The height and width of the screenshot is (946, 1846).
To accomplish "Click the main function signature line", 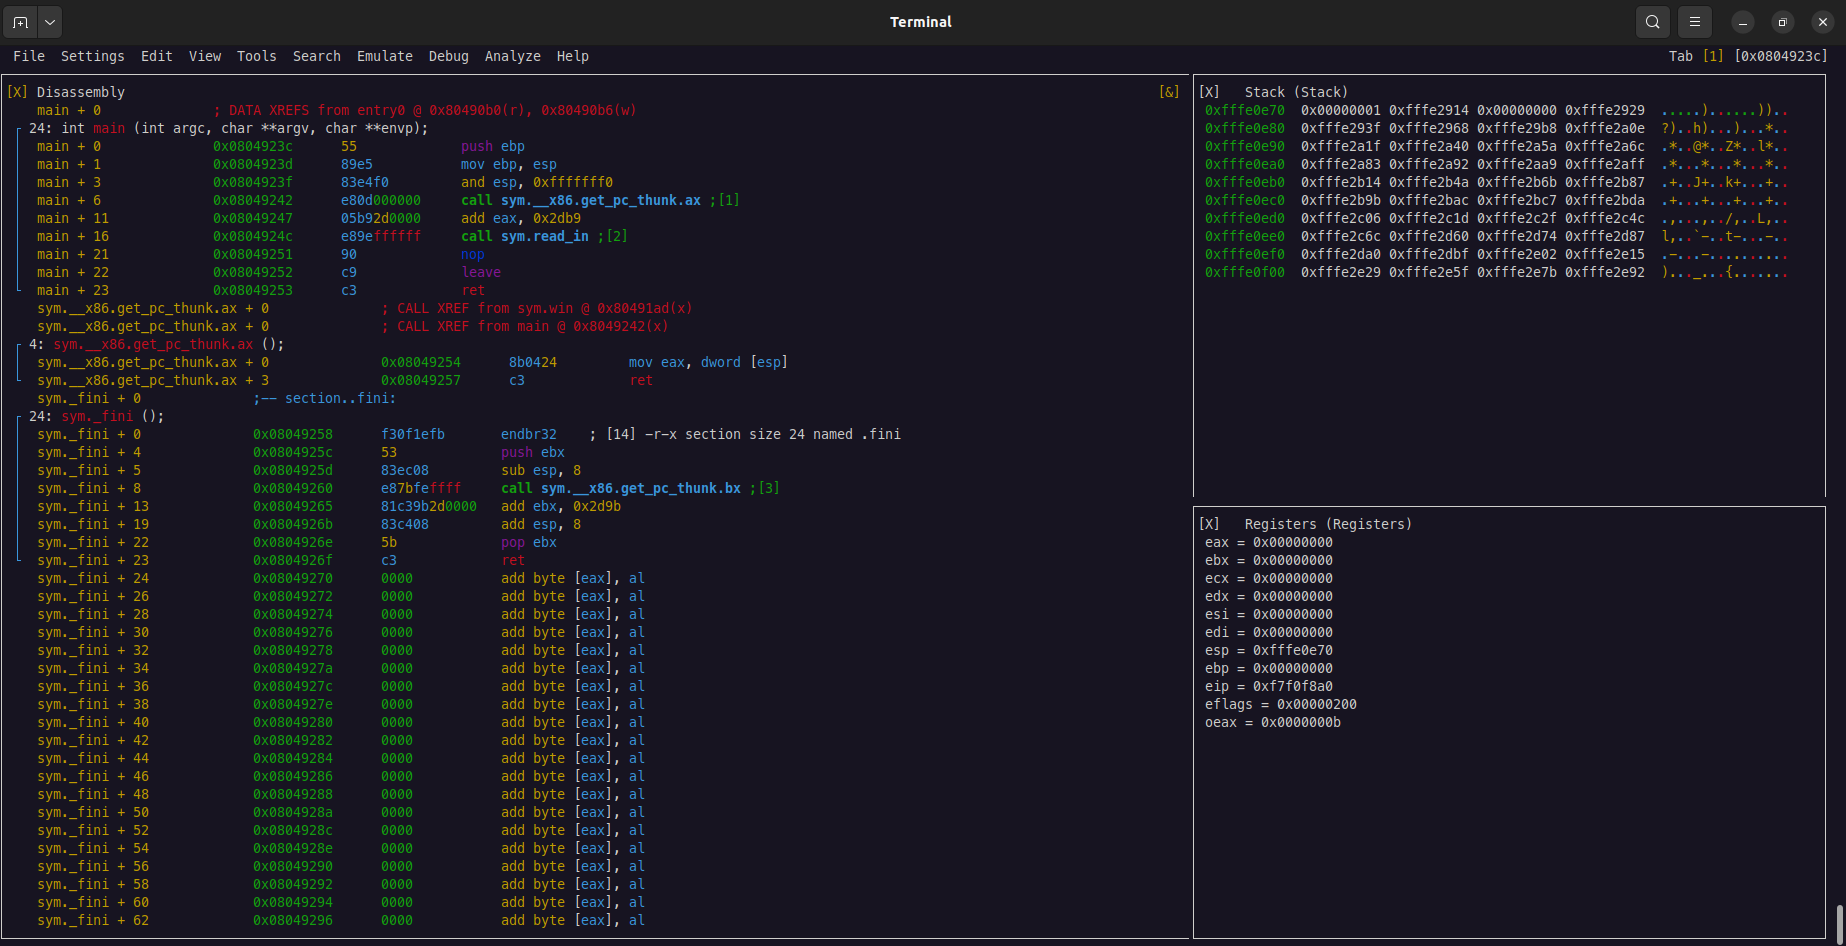I will pyautogui.click(x=229, y=128).
